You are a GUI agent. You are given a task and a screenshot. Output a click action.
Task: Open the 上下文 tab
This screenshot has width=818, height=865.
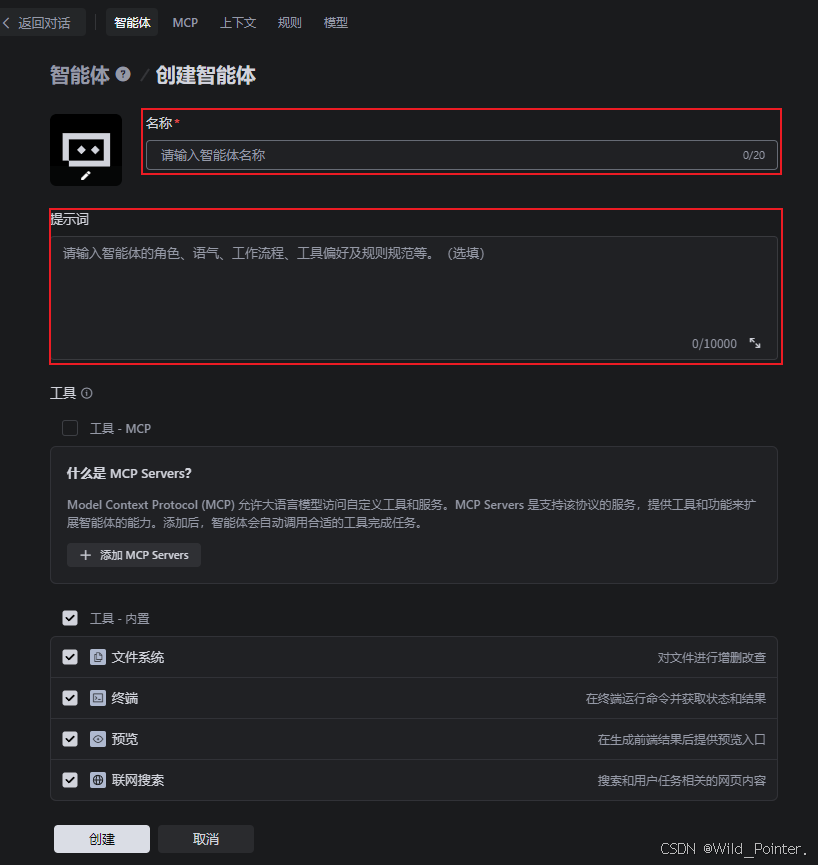coord(238,23)
